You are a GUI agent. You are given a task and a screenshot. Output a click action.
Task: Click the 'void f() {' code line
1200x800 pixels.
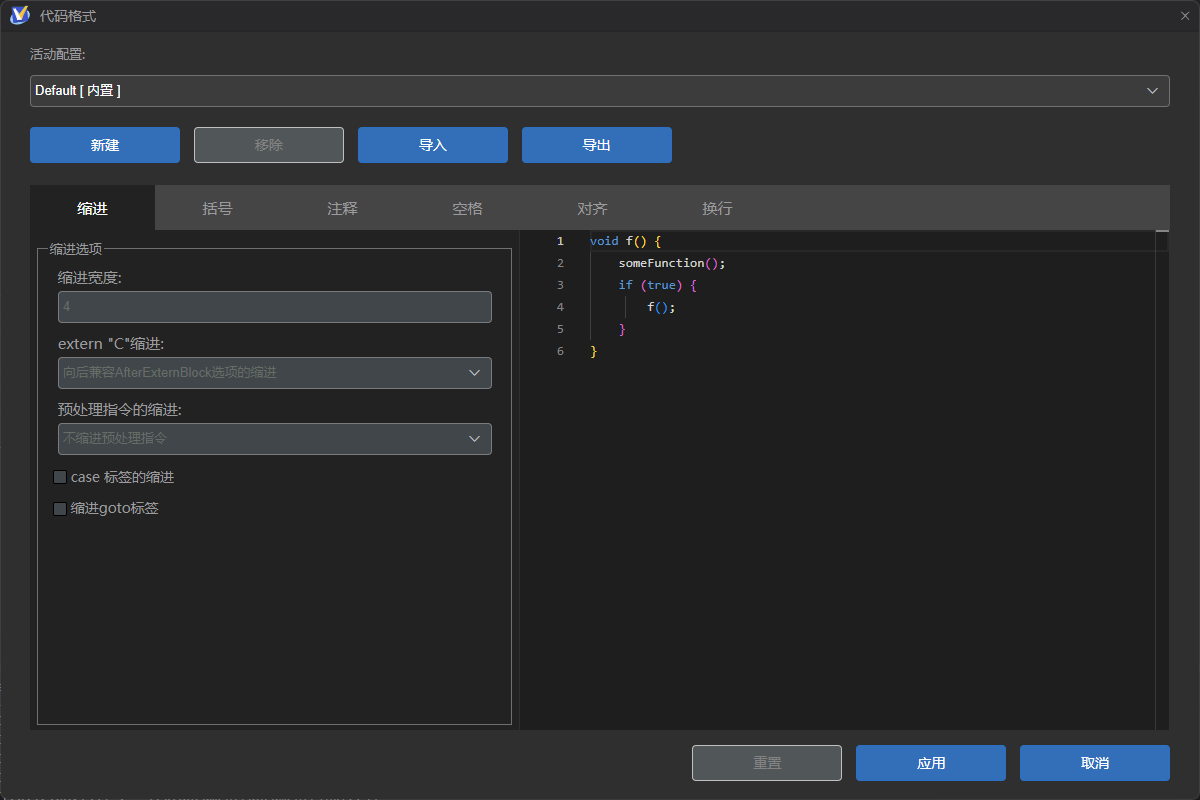[626, 241]
